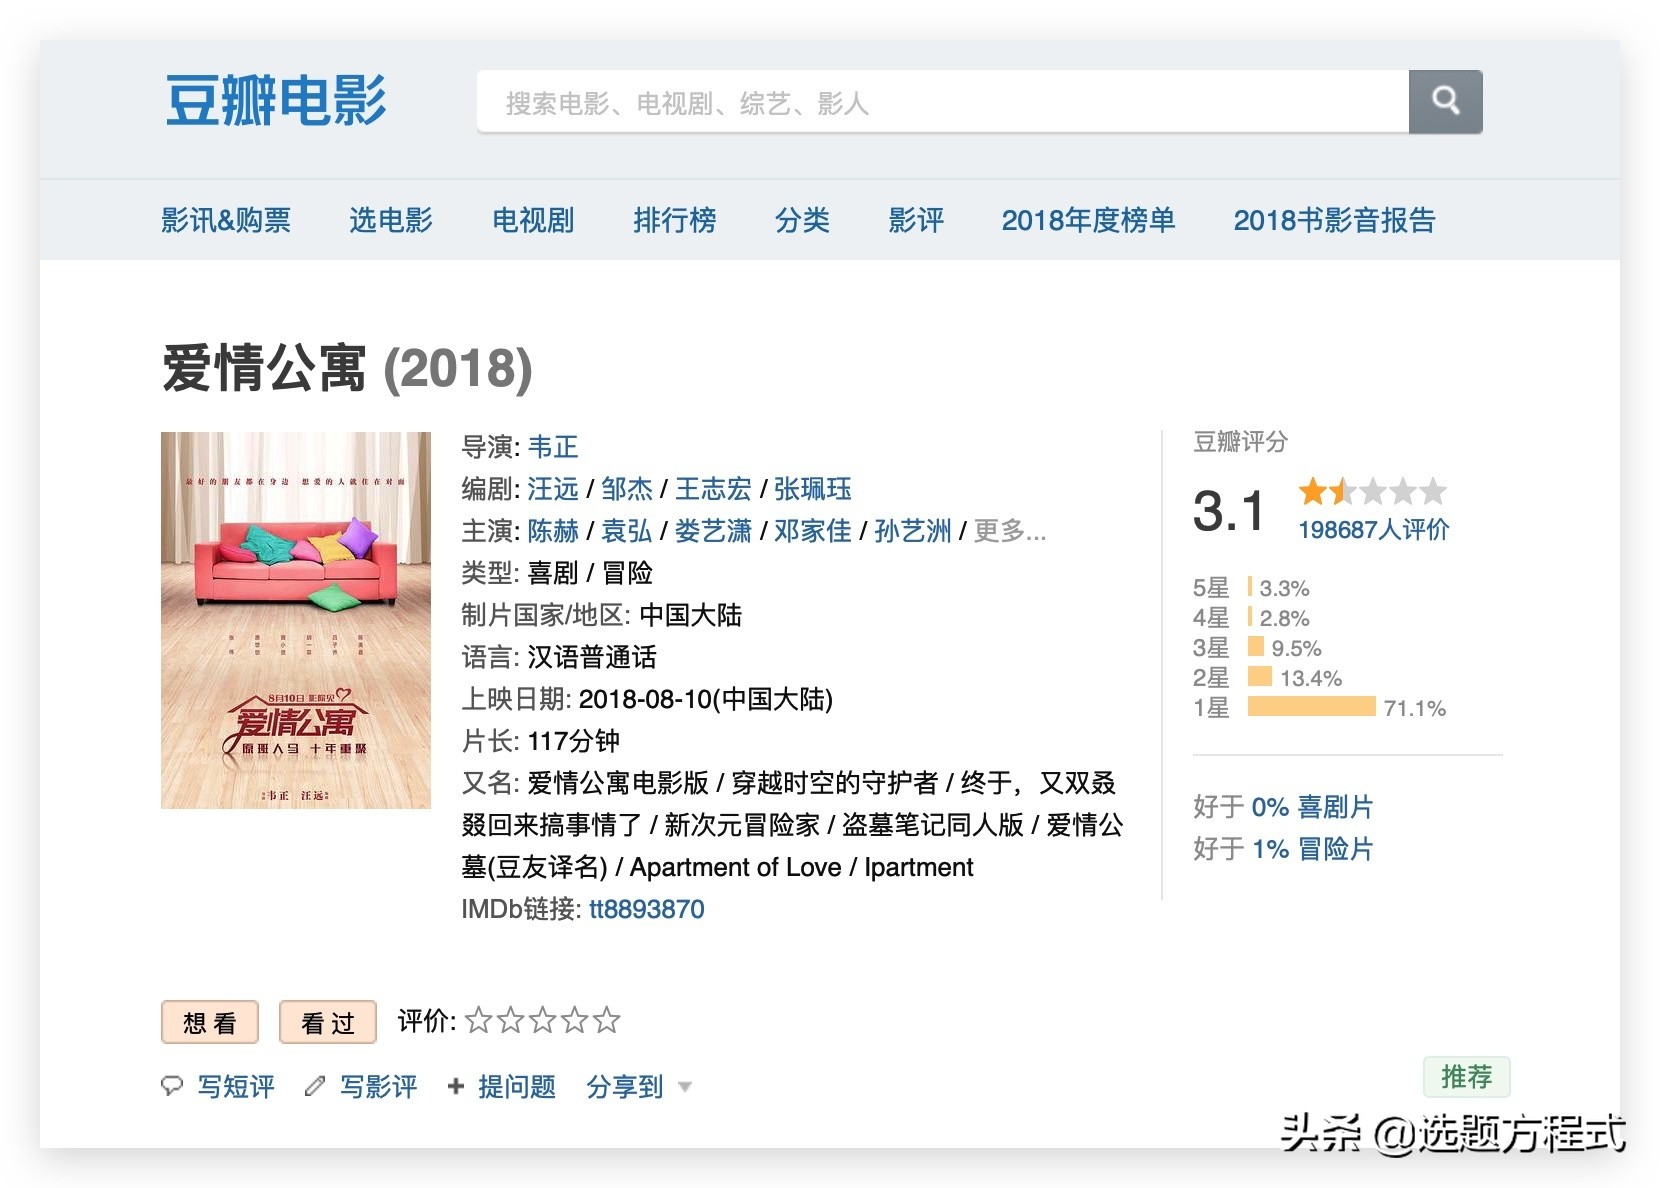Open director 韦正's page link
This screenshot has width=1660, height=1188.
pos(553,447)
